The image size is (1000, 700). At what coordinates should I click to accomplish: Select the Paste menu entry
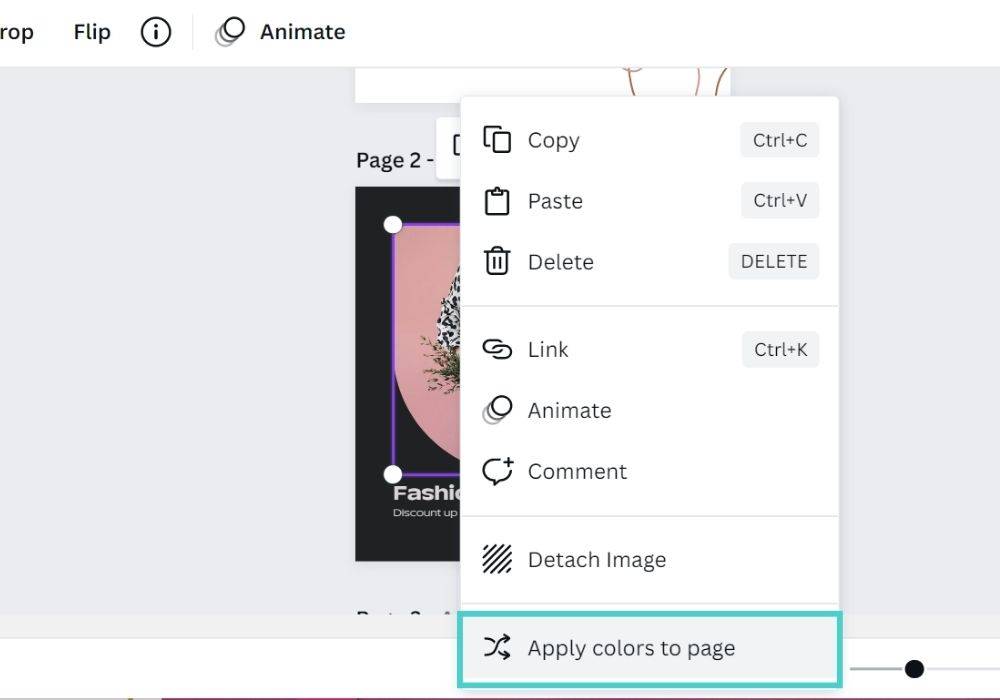point(649,201)
